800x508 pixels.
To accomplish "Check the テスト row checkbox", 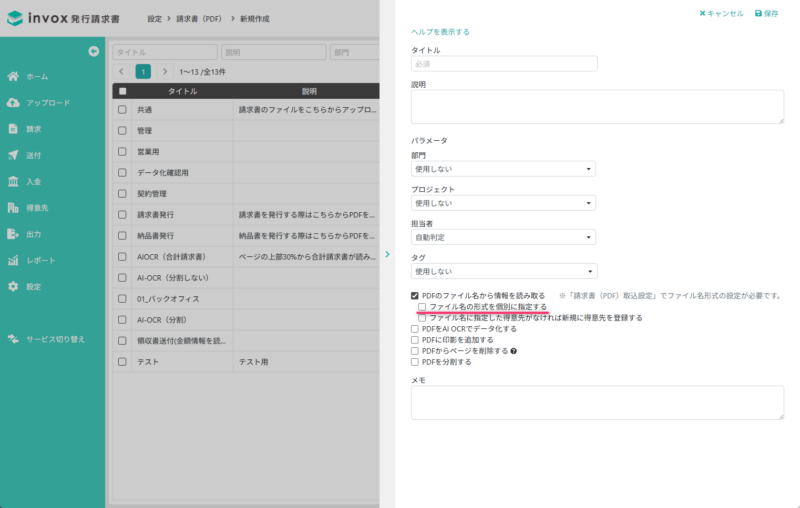I will pos(122,362).
